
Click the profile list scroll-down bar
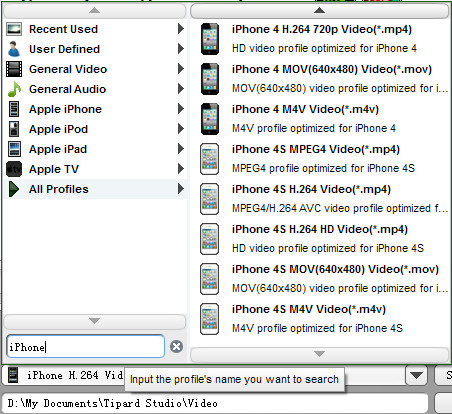[x=319, y=354]
